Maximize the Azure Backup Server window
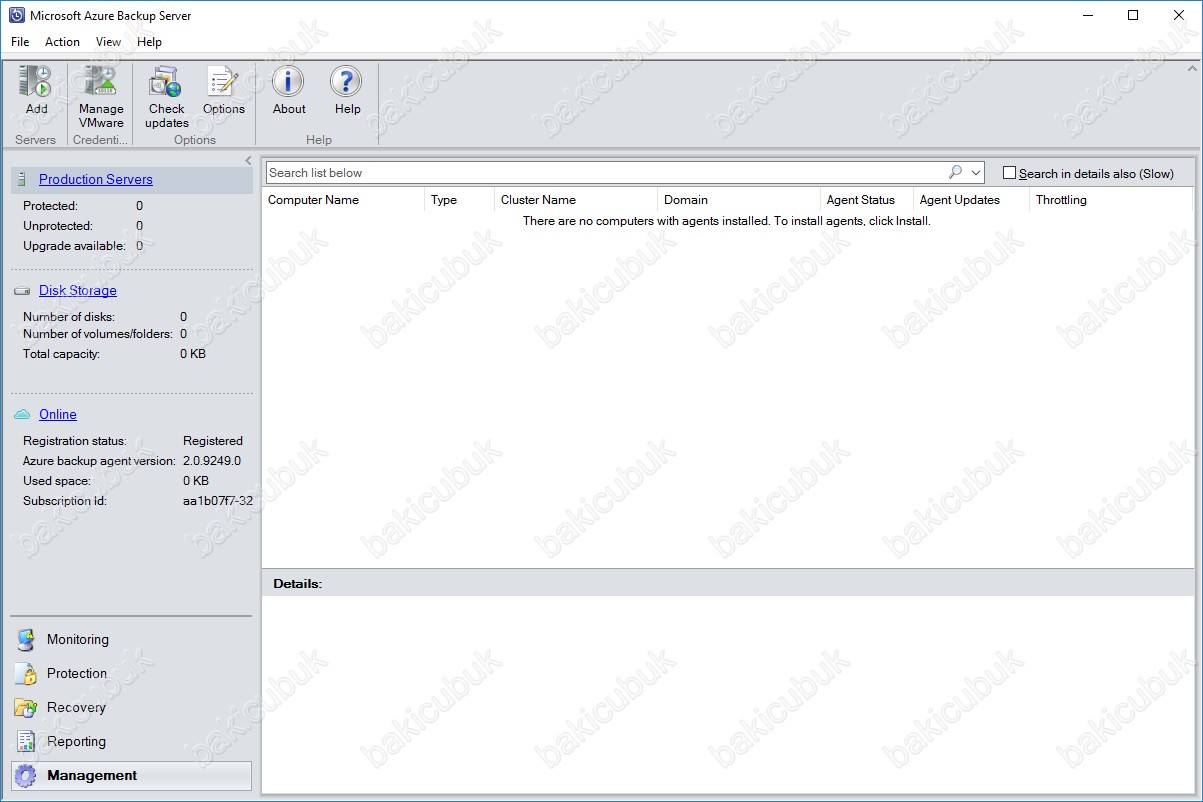The height and width of the screenshot is (802, 1203). pos(1133,15)
